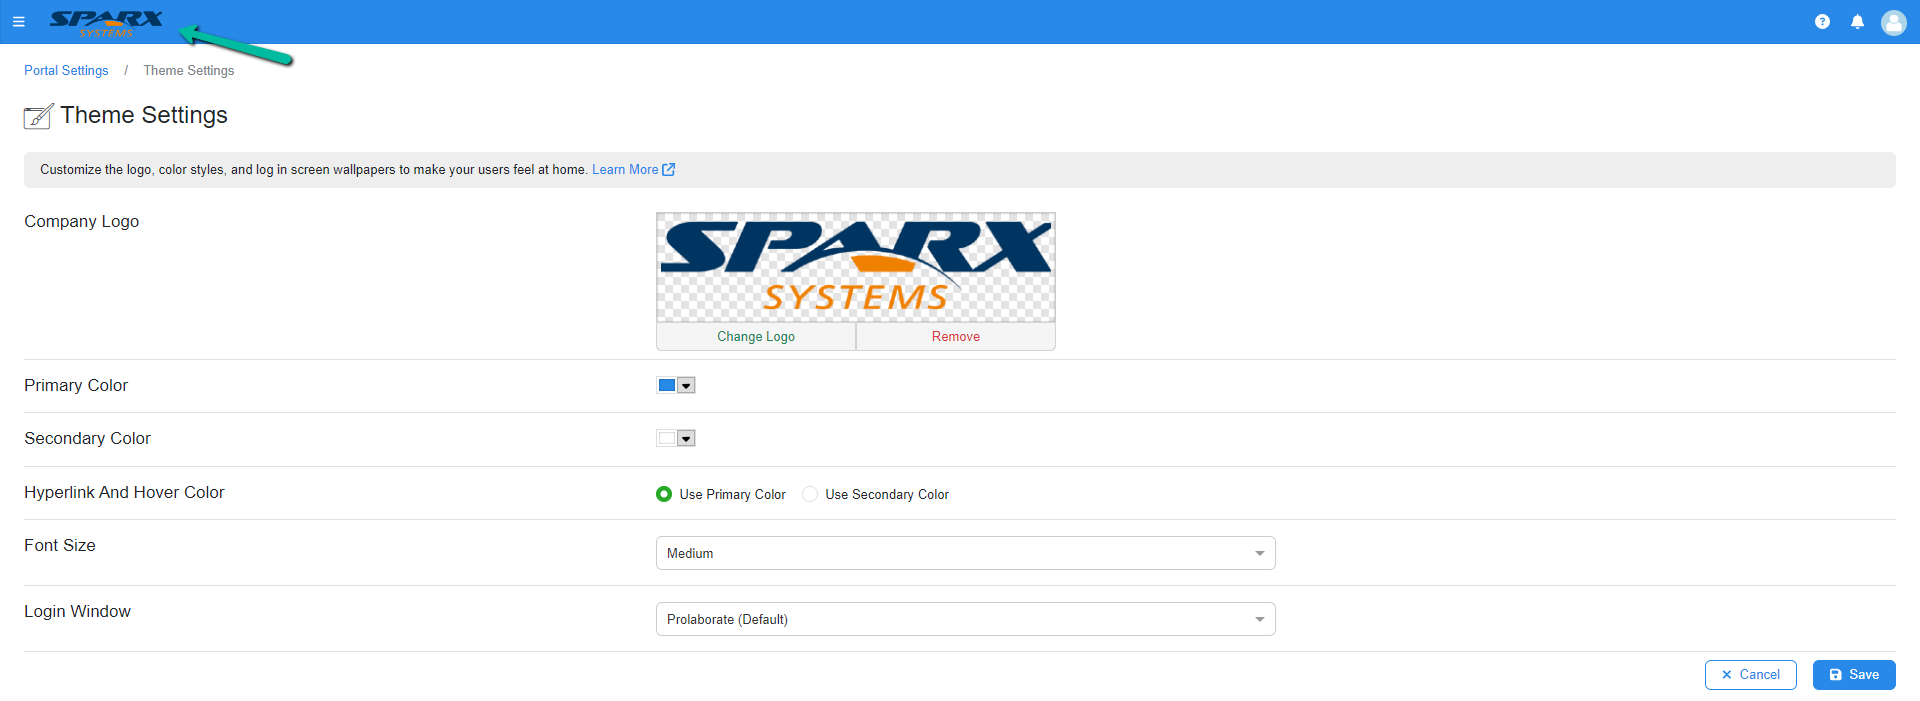Open the Learn More link
Image resolution: width=1920 pixels, height=701 pixels.
coord(625,170)
